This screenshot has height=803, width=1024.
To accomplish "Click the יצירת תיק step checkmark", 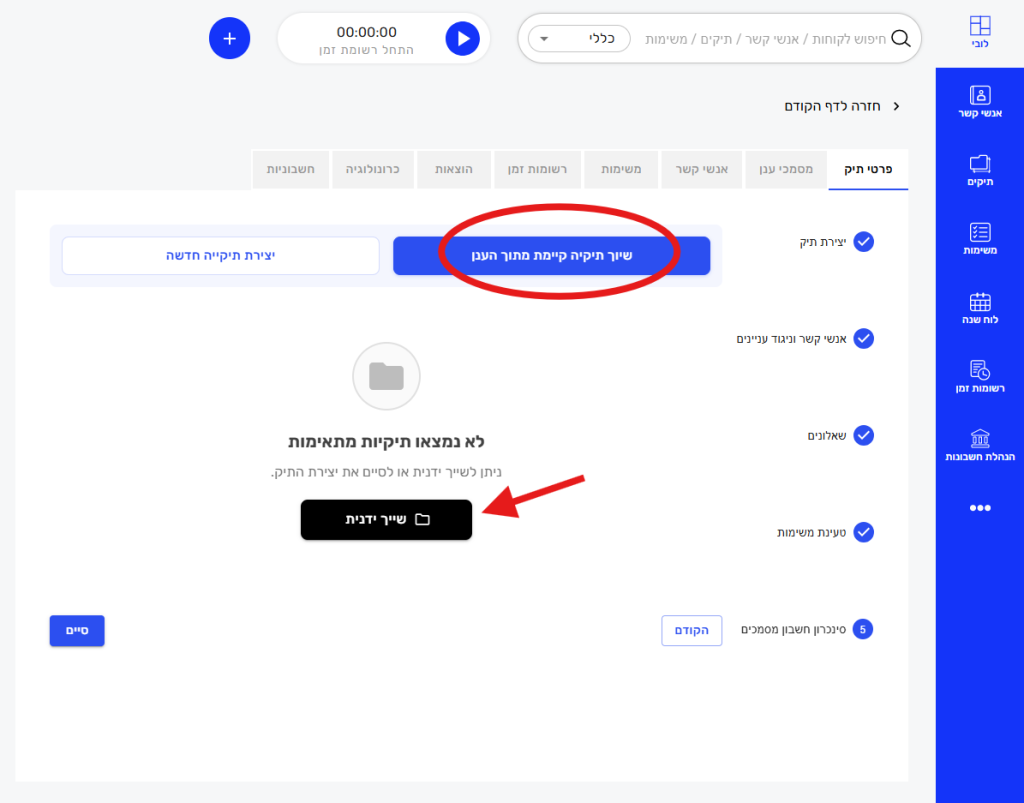I will point(864,242).
